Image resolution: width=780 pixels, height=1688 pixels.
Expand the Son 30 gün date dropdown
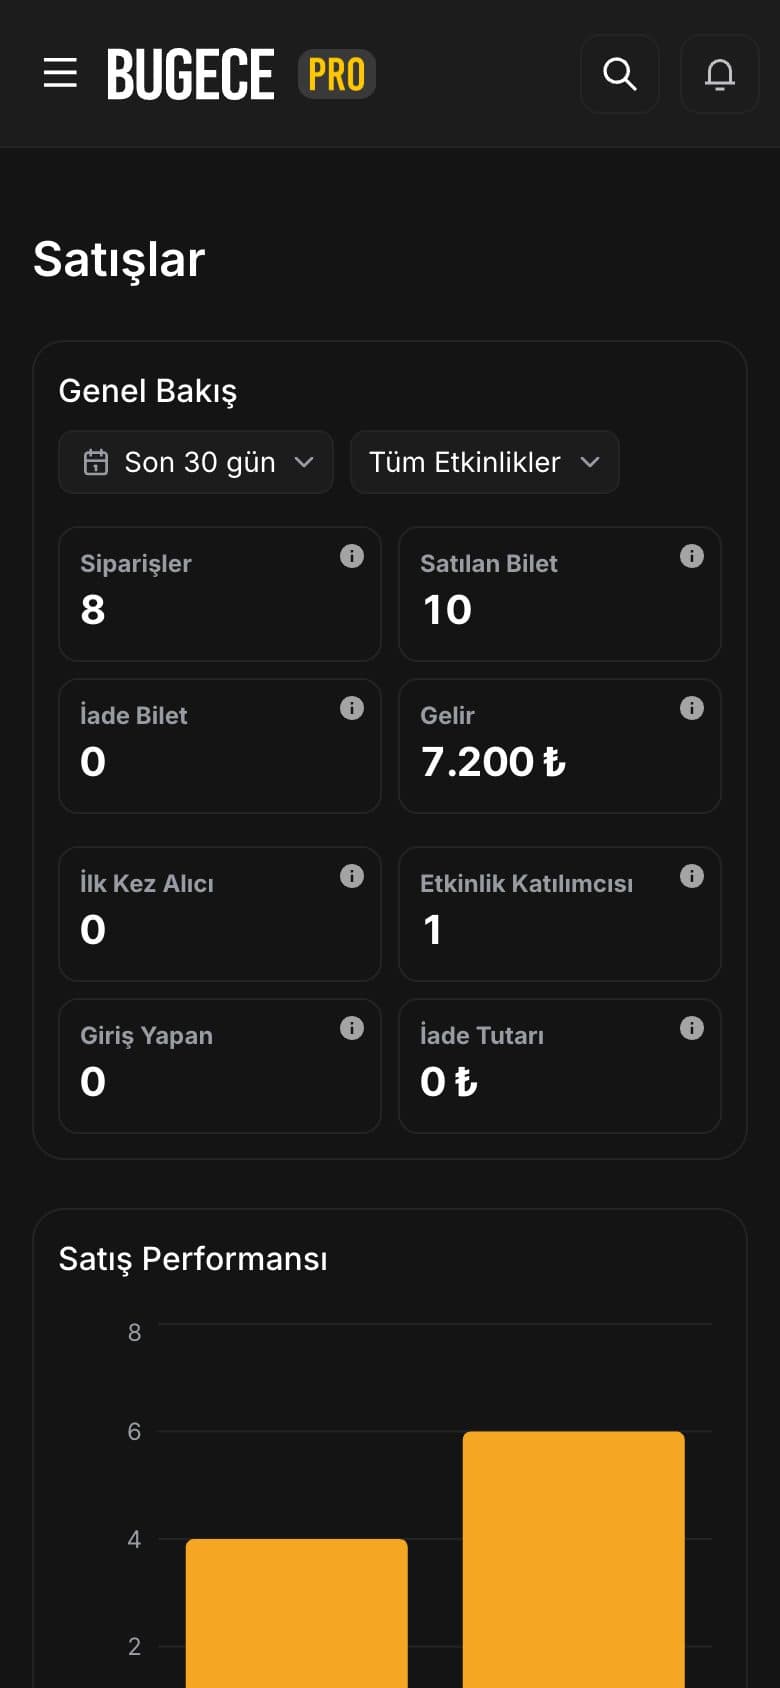click(196, 462)
